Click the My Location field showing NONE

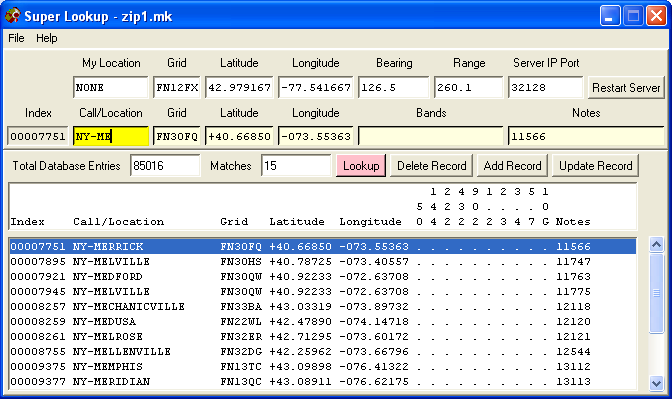coord(111,87)
